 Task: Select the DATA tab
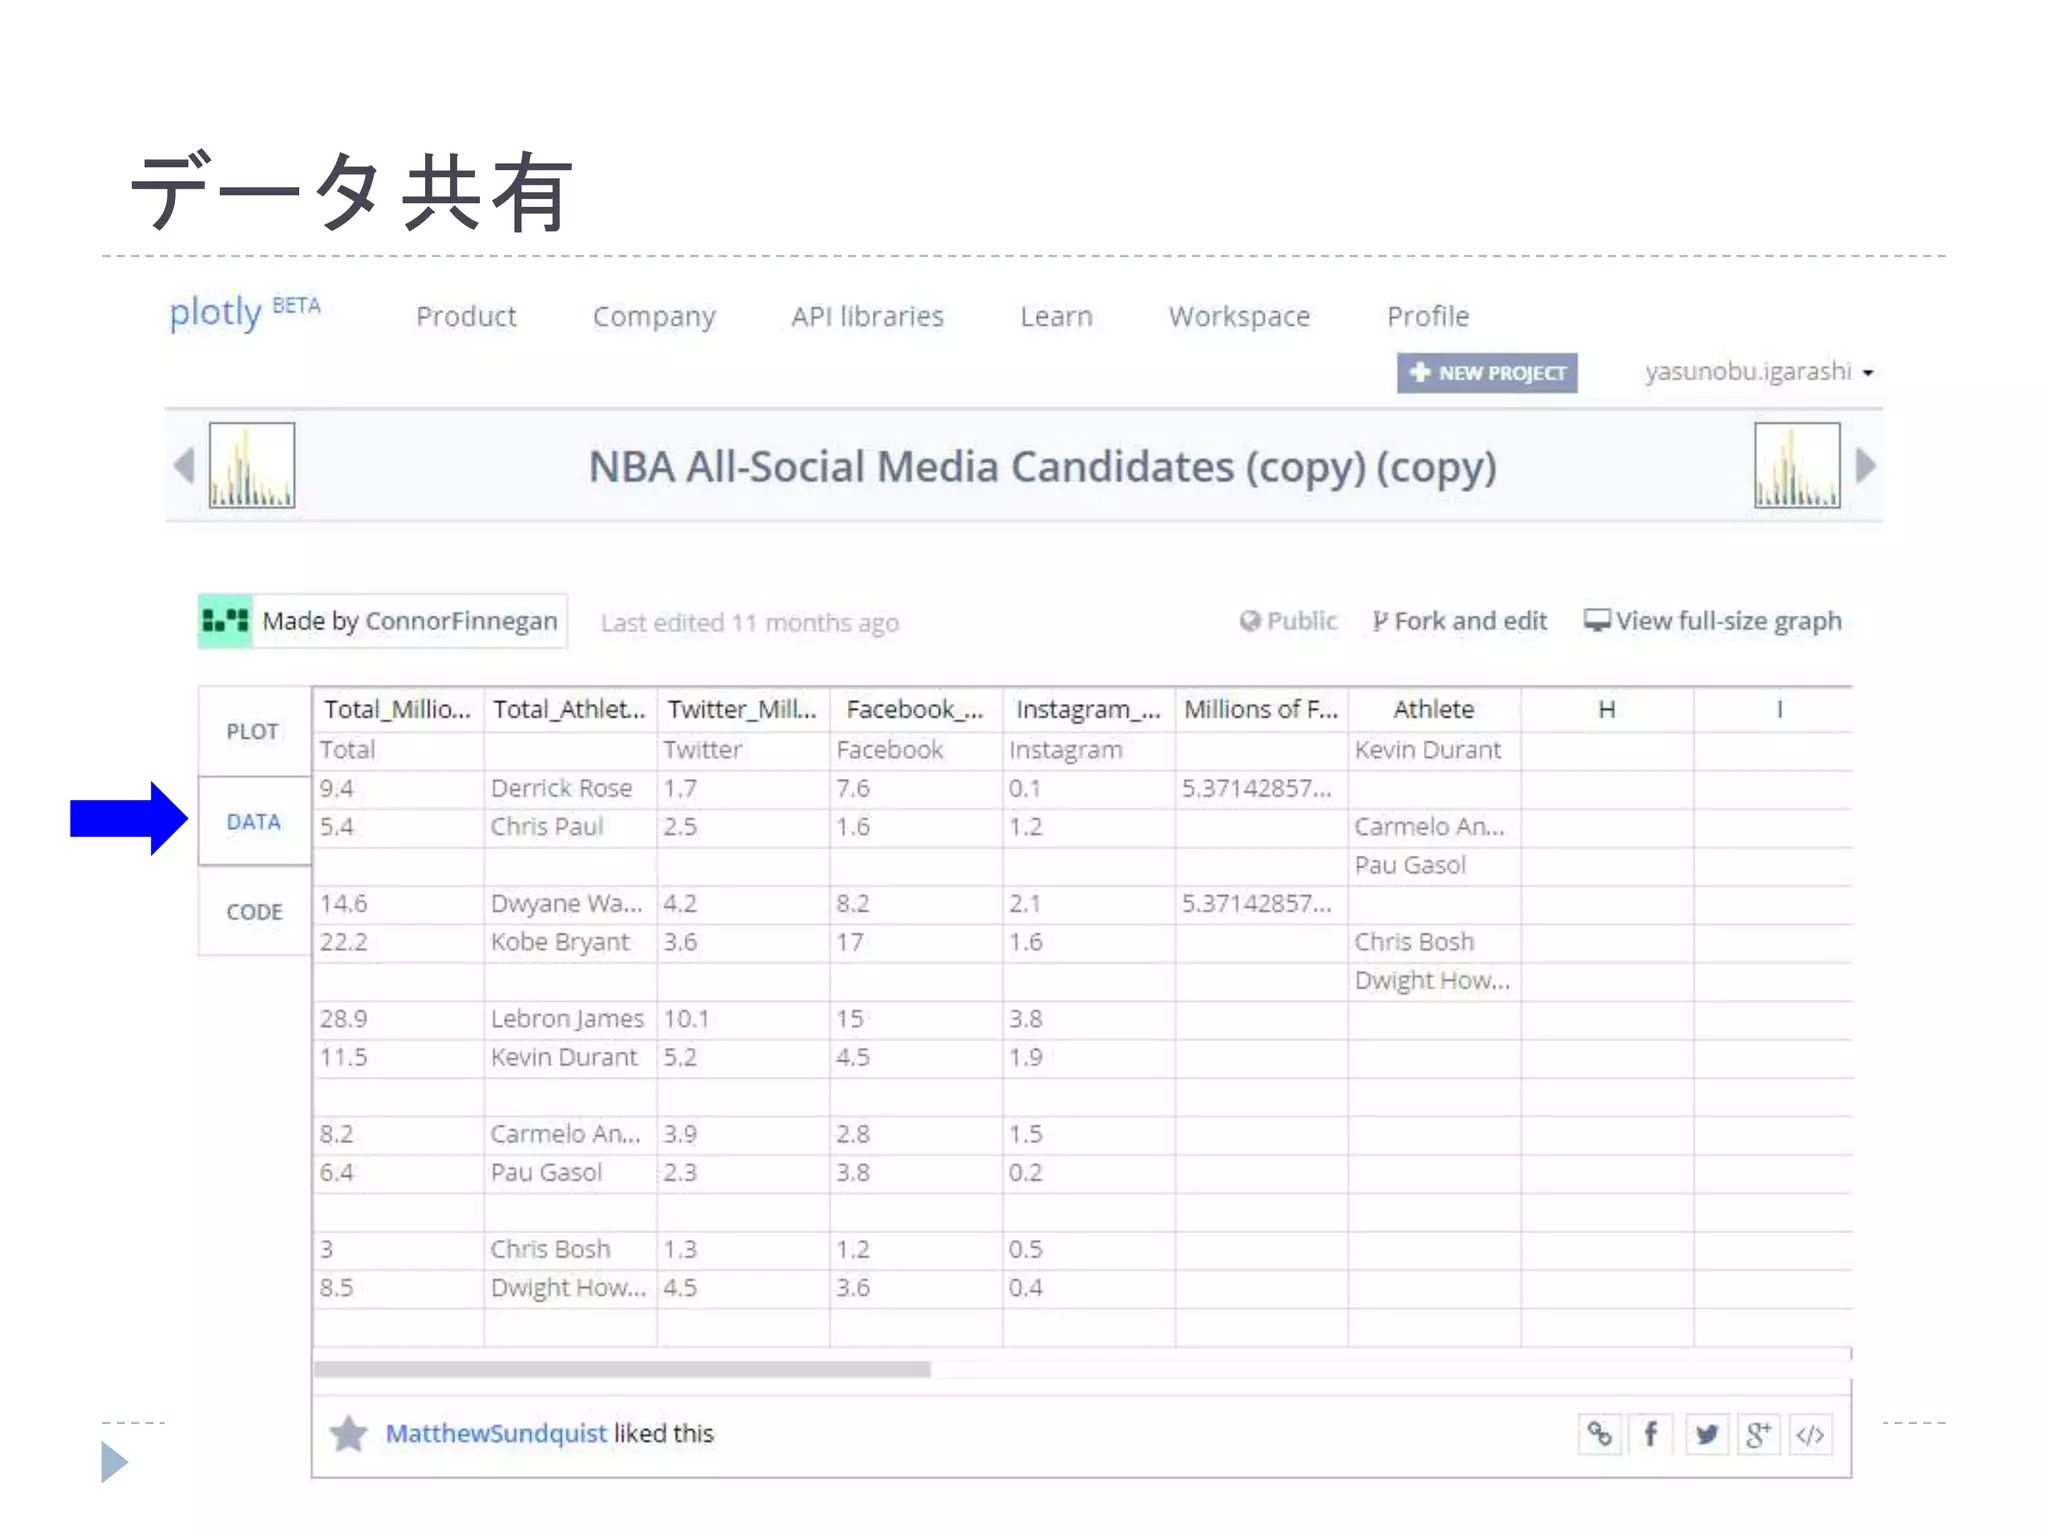click(254, 821)
